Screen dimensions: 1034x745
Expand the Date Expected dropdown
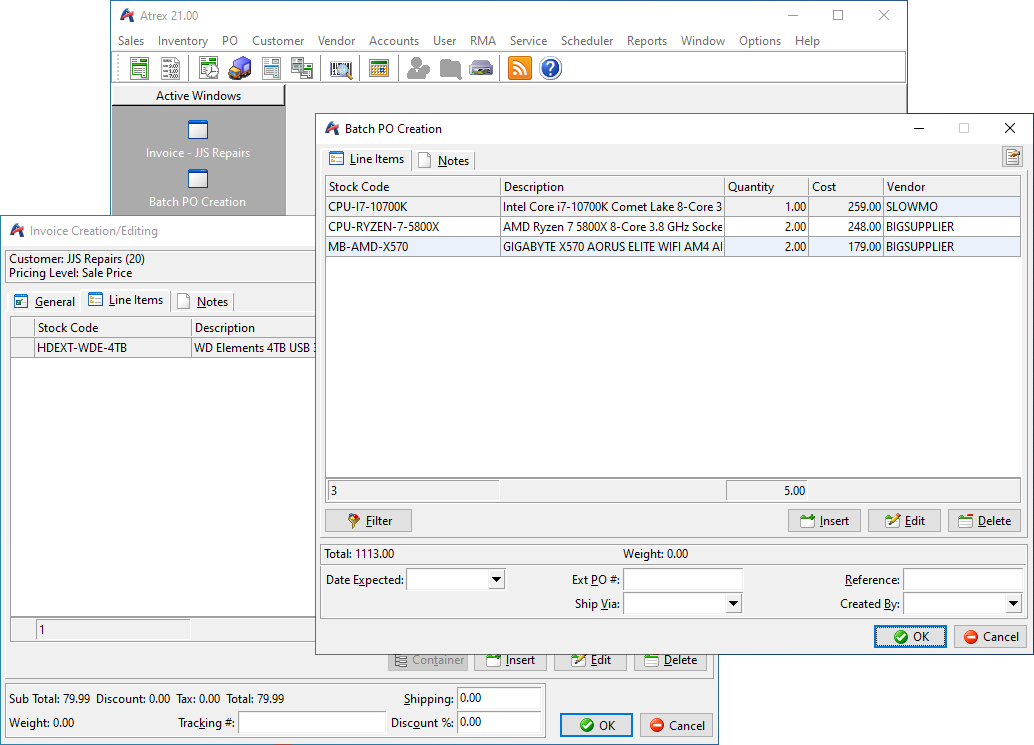[496, 580]
